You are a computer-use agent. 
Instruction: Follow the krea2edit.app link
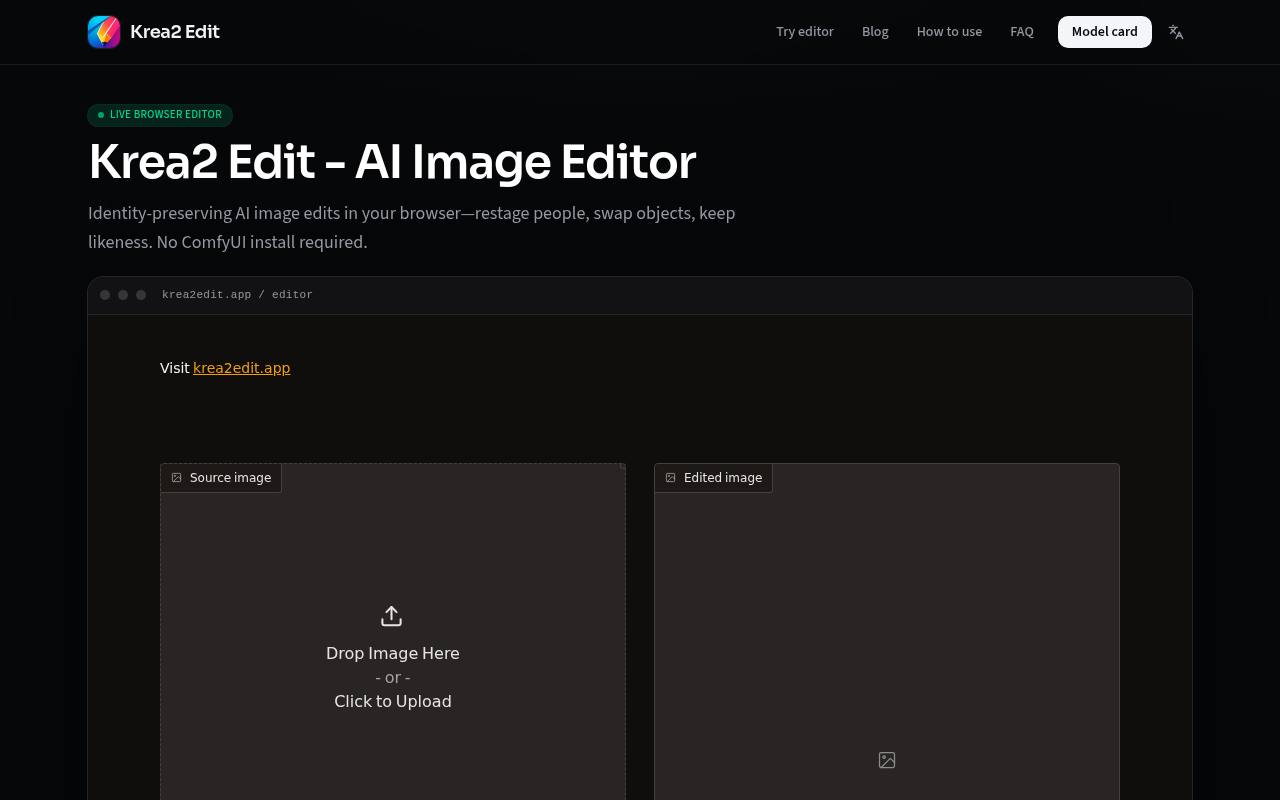pyautogui.click(x=242, y=368)
